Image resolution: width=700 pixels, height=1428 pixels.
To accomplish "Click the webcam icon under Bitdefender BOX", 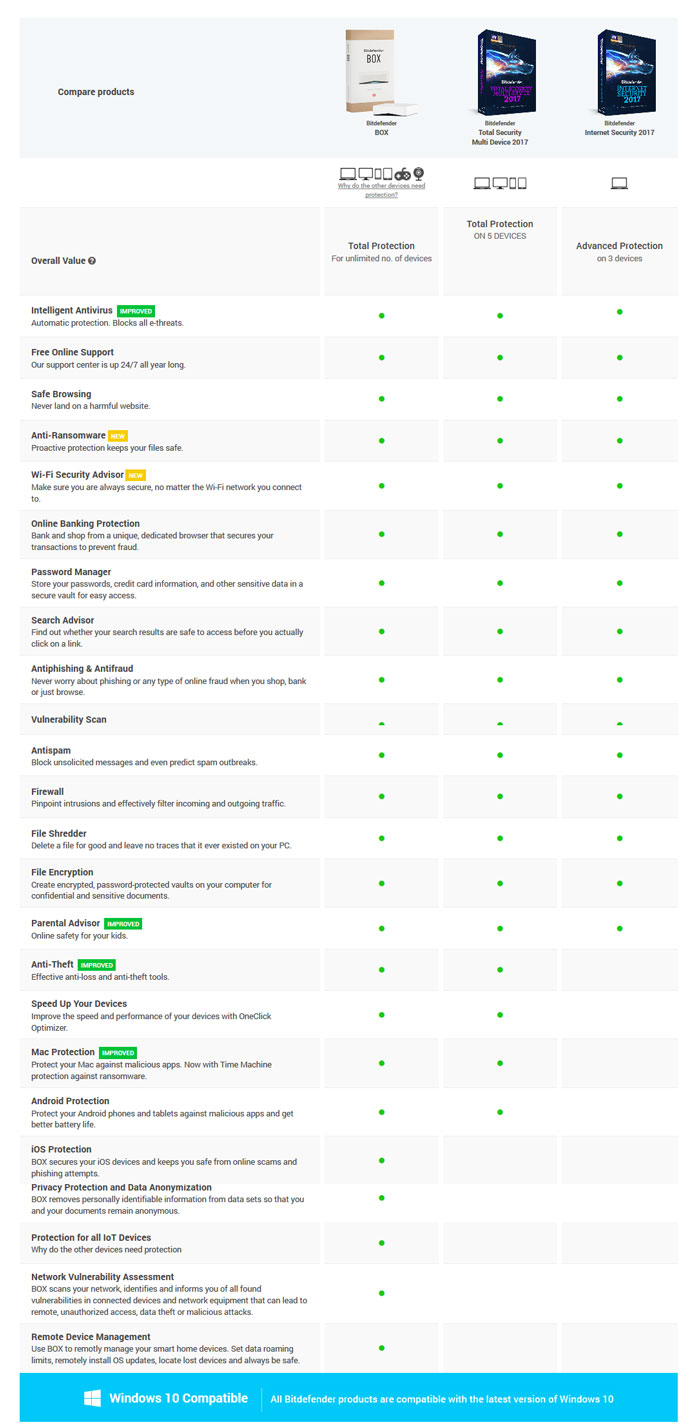I will click(x=419, y=173).
